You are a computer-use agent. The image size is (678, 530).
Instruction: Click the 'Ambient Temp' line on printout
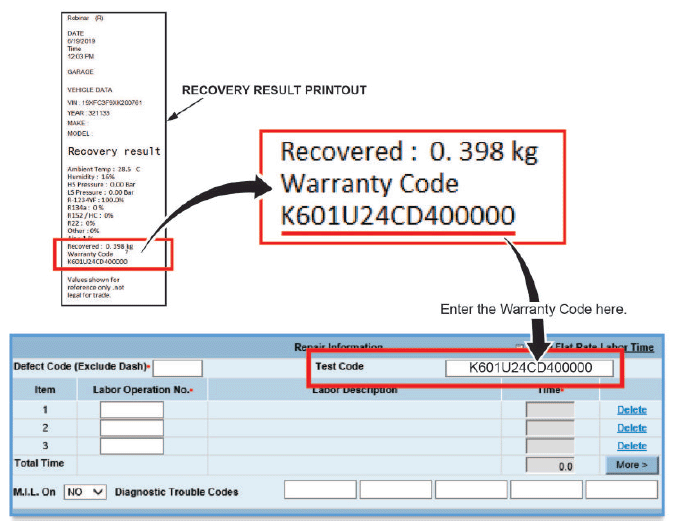pyautogui.click(x=104, y=169)
